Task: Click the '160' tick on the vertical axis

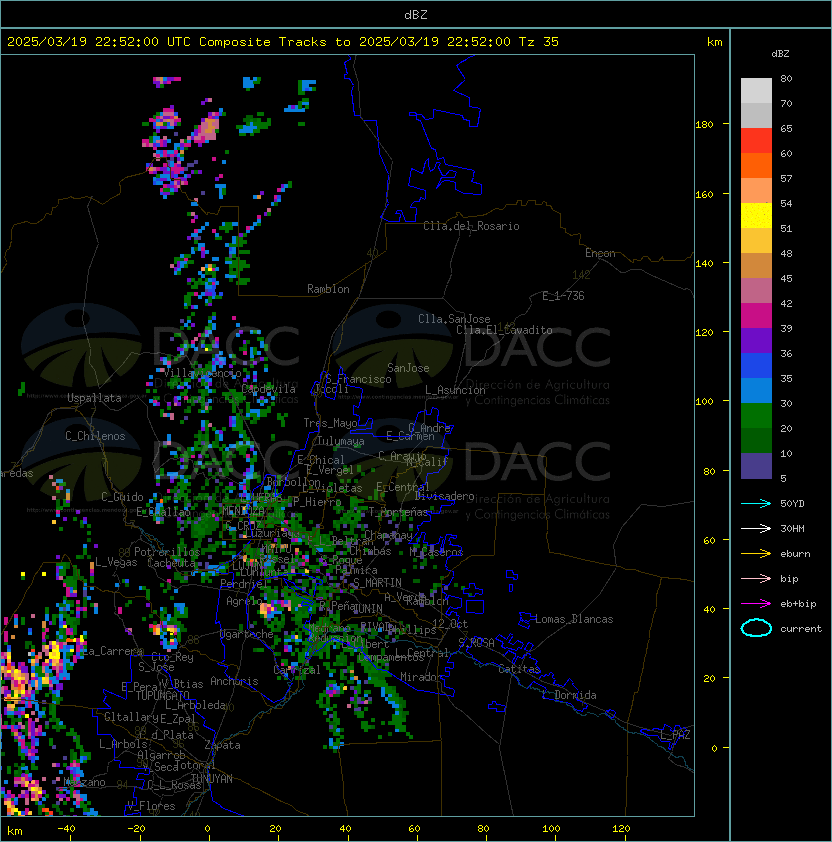Action: (704, 194)
